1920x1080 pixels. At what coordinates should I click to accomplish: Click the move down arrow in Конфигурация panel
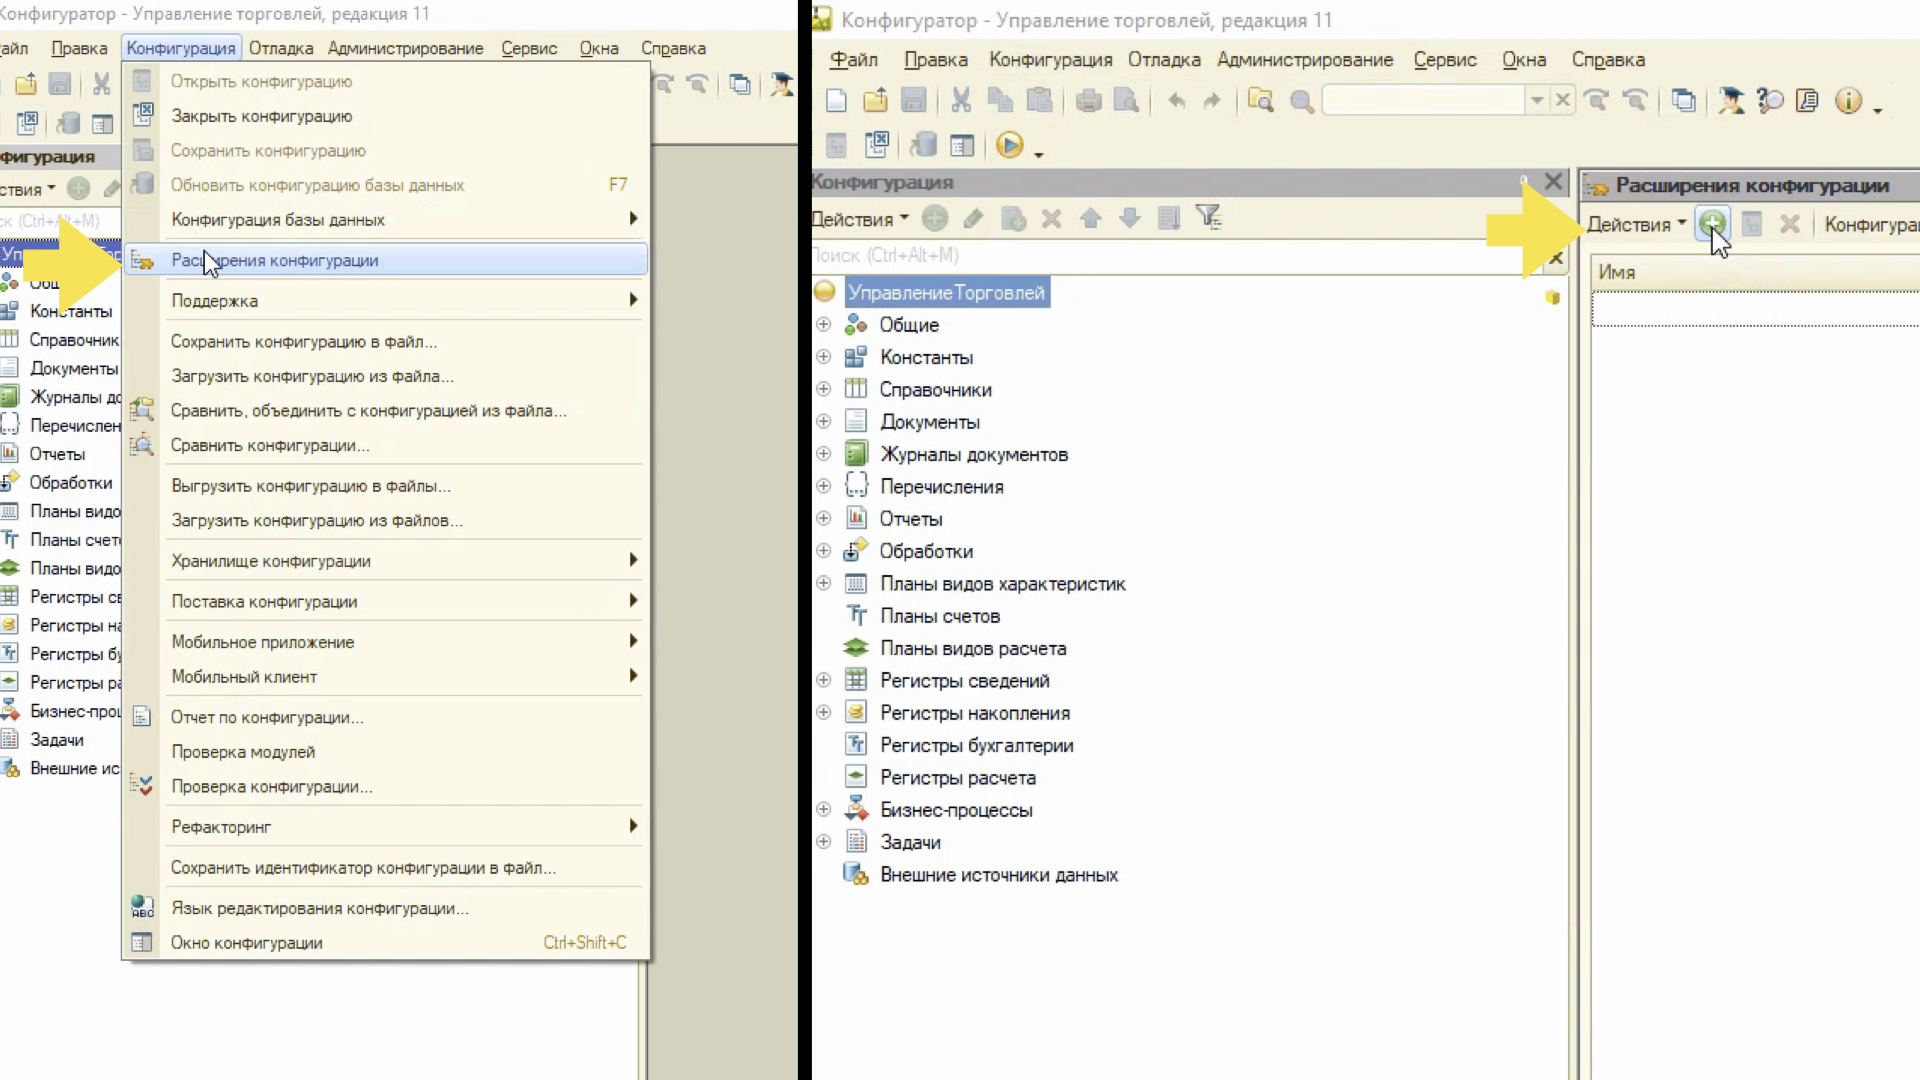click(1130, 218)
